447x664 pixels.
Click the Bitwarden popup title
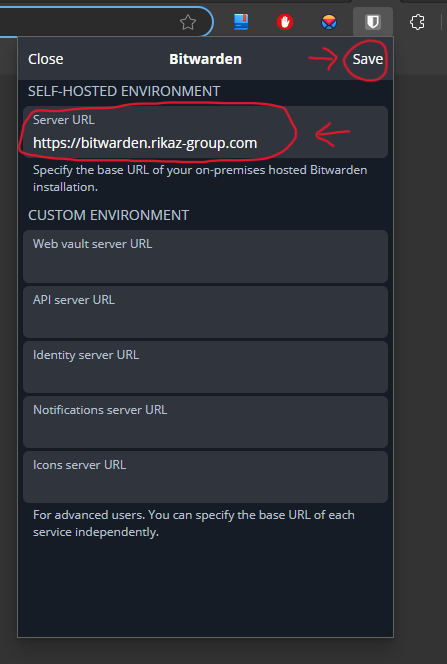click(x=205, y=59)
